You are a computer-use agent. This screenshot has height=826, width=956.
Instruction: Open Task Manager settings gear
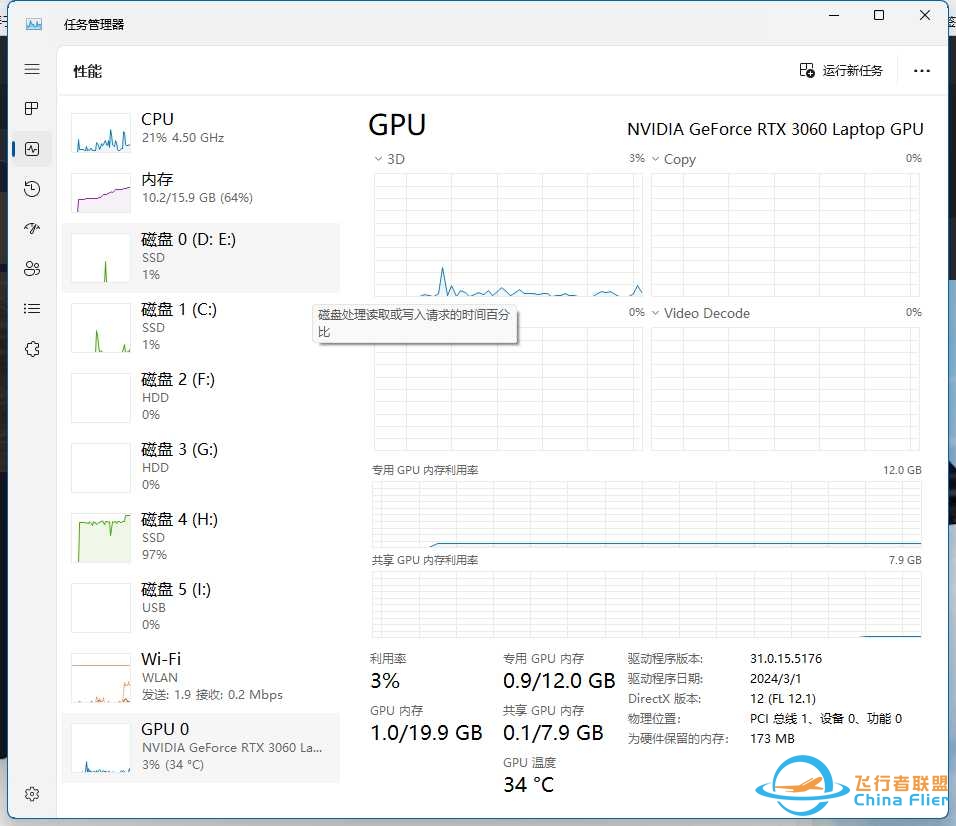pos(32,794)
